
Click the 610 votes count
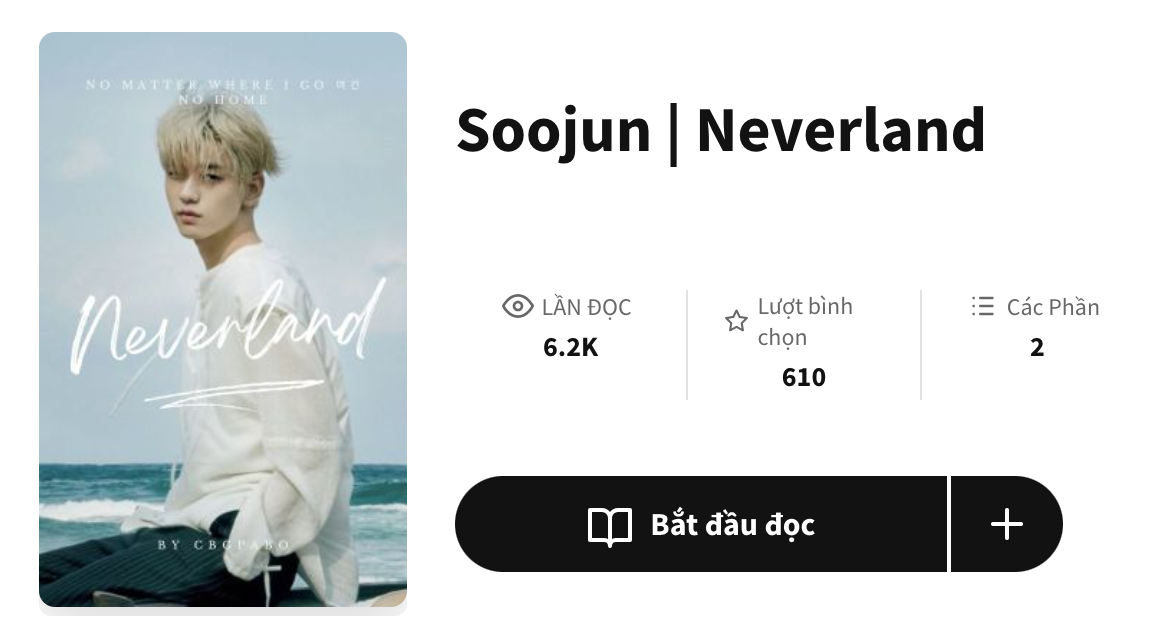[804, 377]
